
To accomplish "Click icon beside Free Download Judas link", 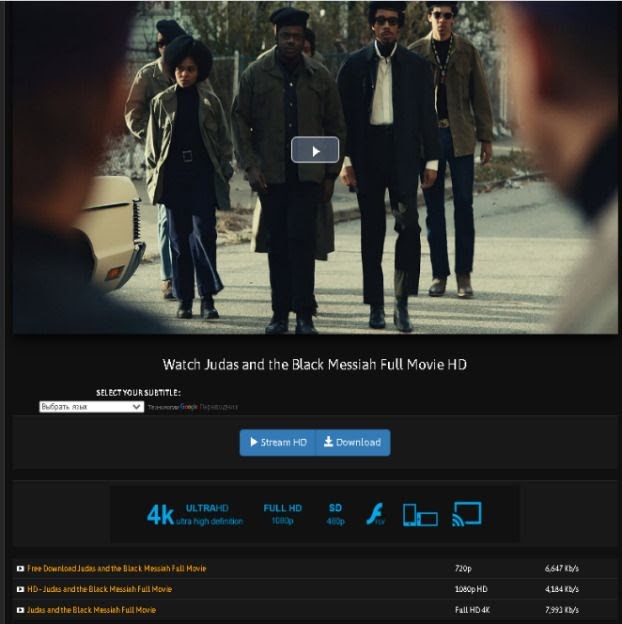I will point(20,568).
